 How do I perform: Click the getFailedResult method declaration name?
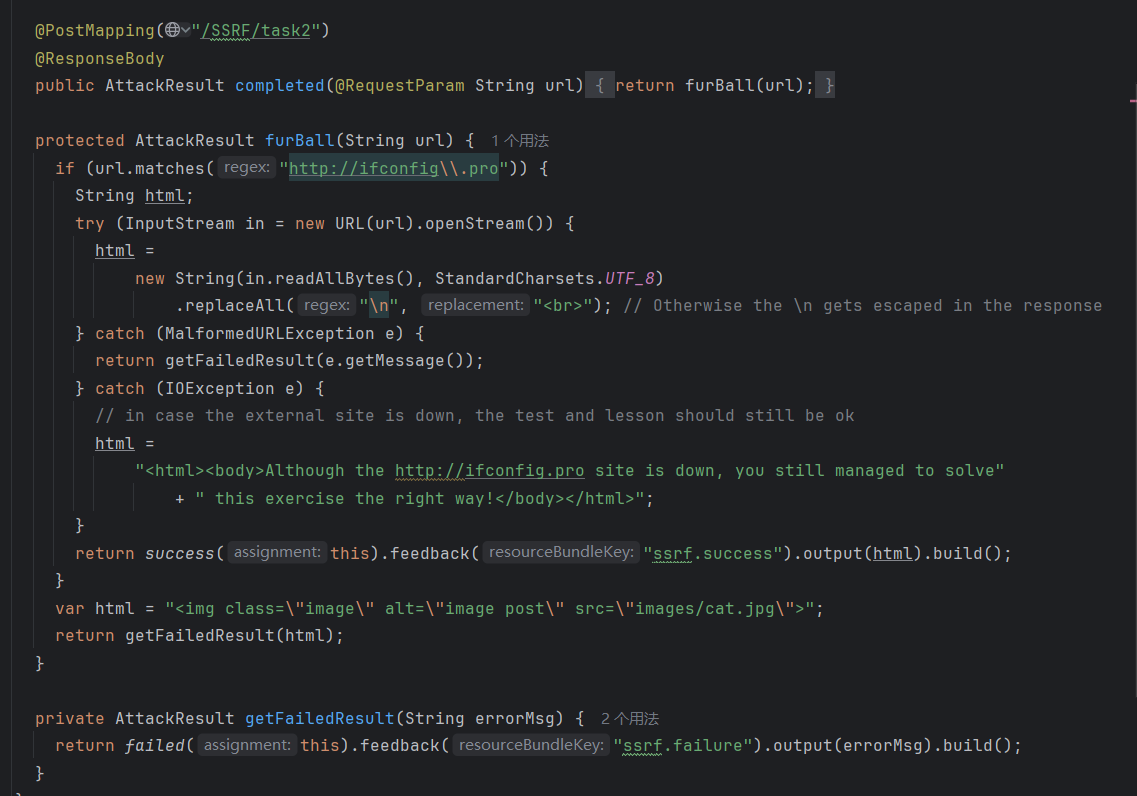[x=319, y=718]
